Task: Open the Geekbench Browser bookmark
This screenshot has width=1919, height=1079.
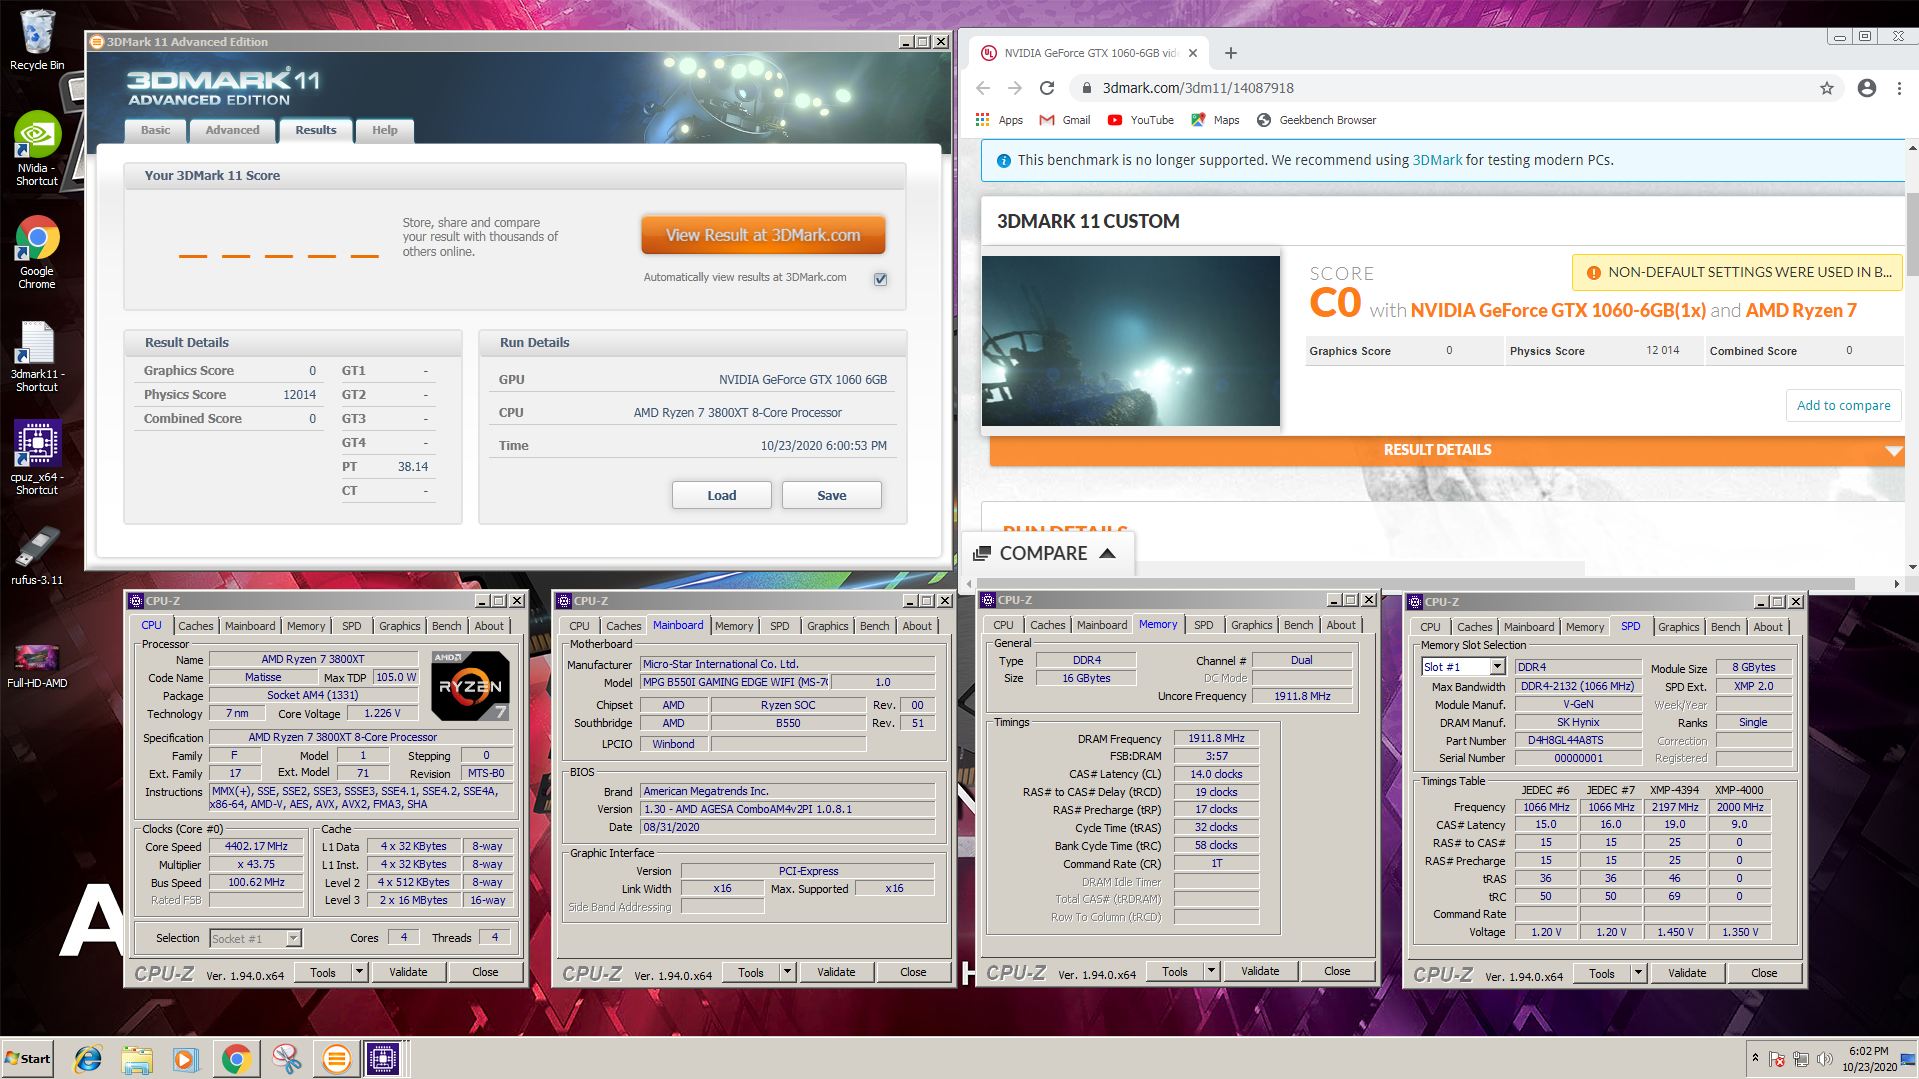Action: tap(1316, 120)
